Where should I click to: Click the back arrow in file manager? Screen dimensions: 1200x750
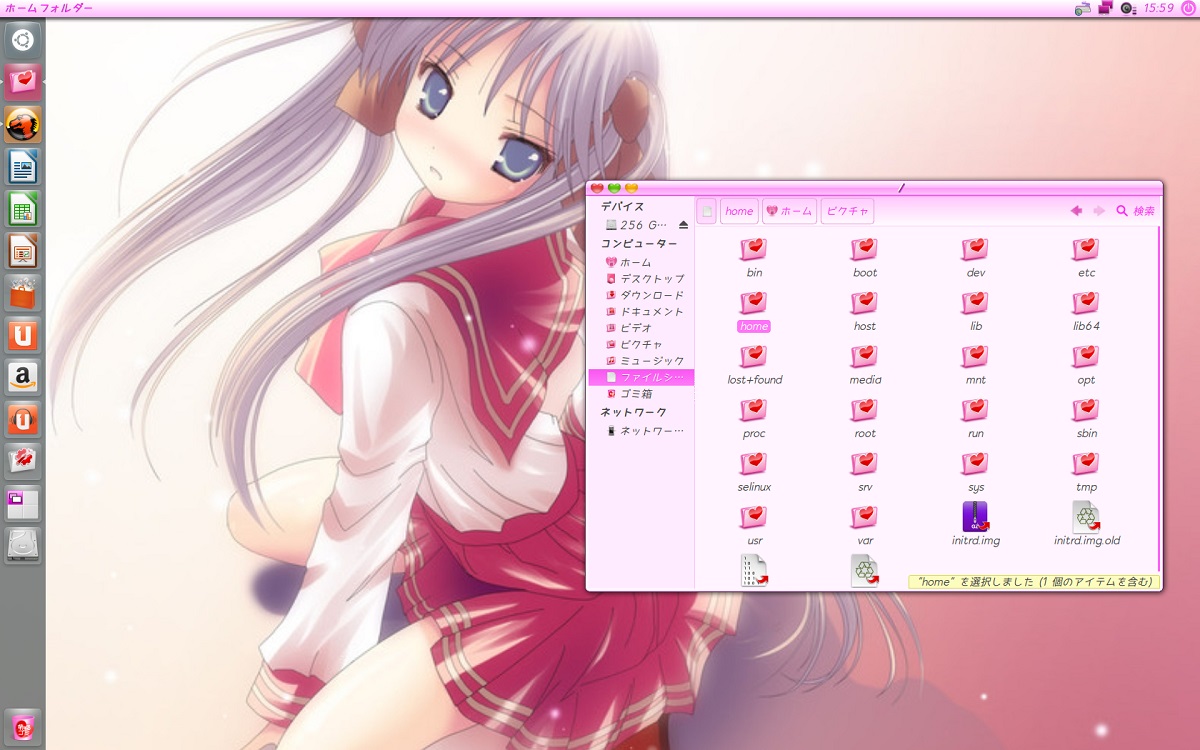pyautogui.click(x=1076, y=211)
